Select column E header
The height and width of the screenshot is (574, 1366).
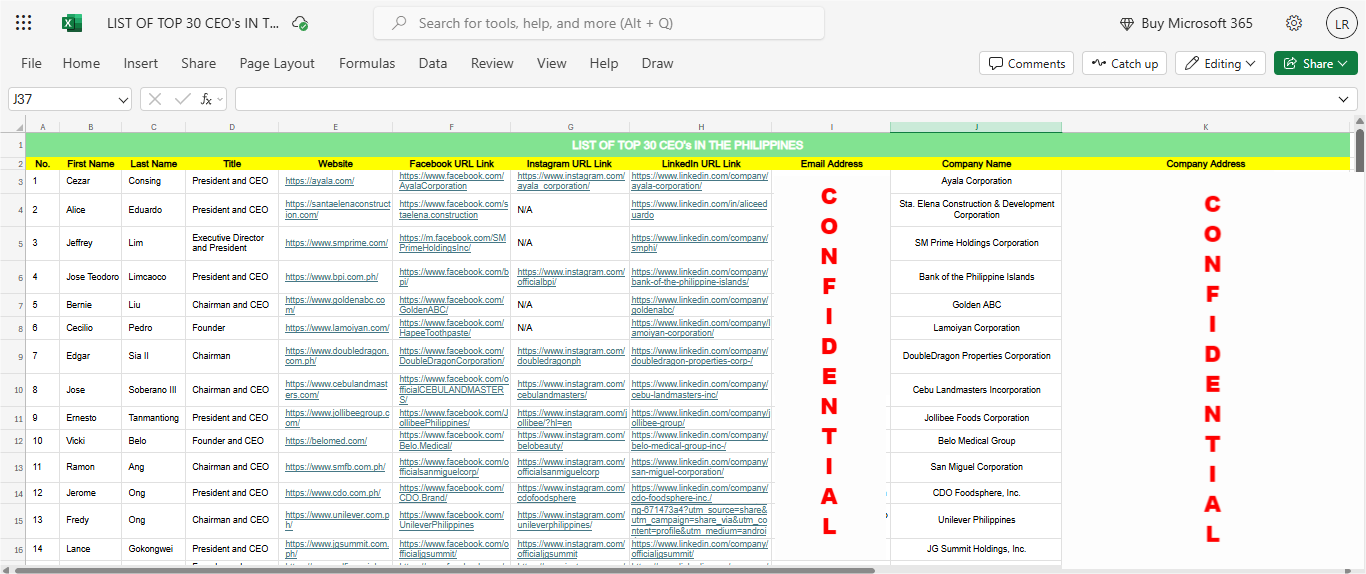click(335, 127)
